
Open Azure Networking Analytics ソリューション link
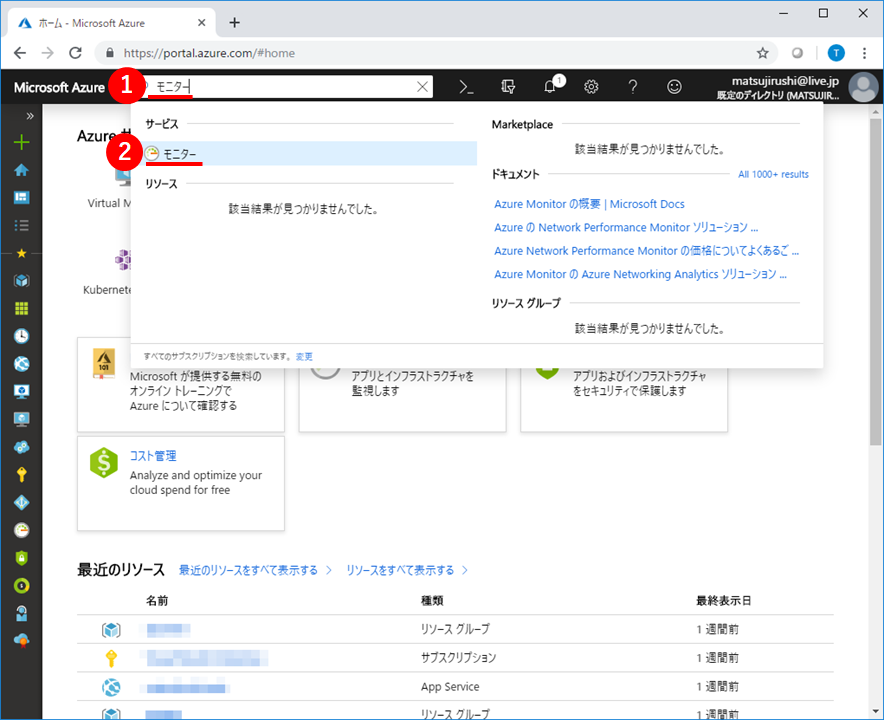(640, 274)
